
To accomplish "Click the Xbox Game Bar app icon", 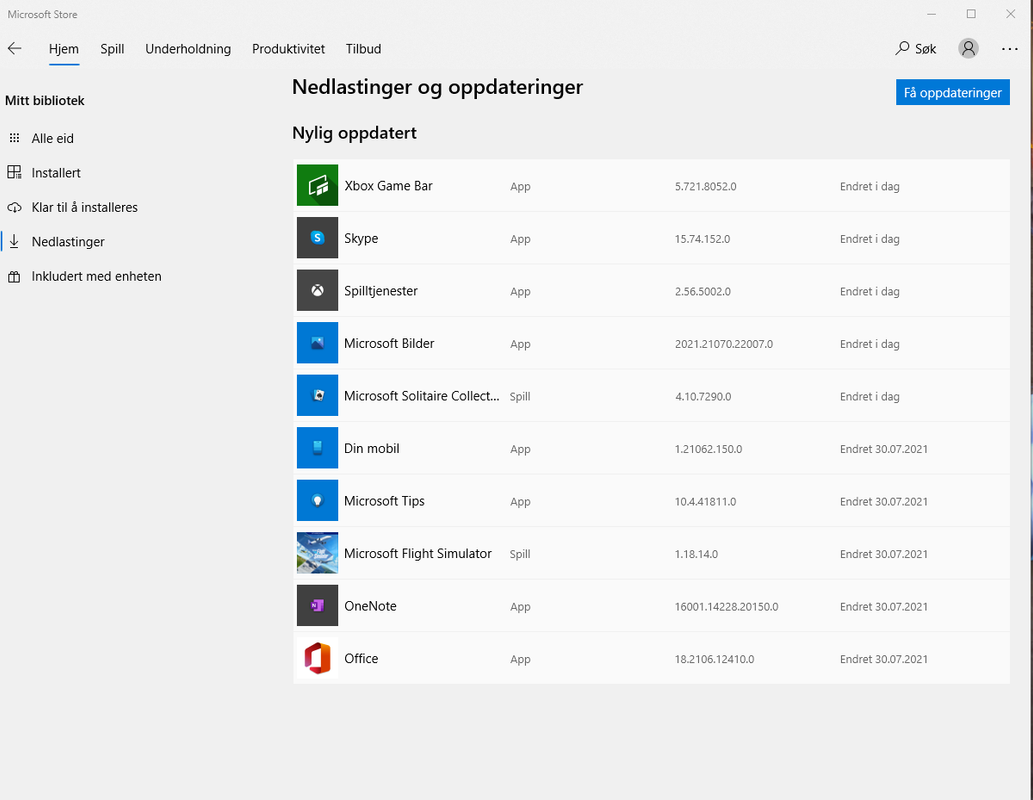I will [317, 185].
